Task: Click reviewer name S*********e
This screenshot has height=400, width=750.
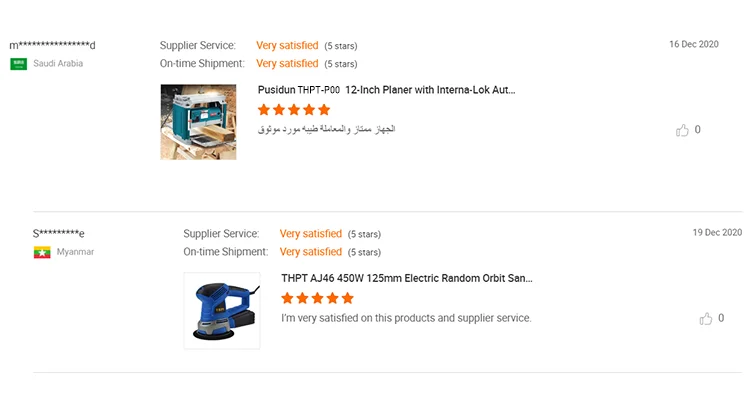Action: coord(59,233)
